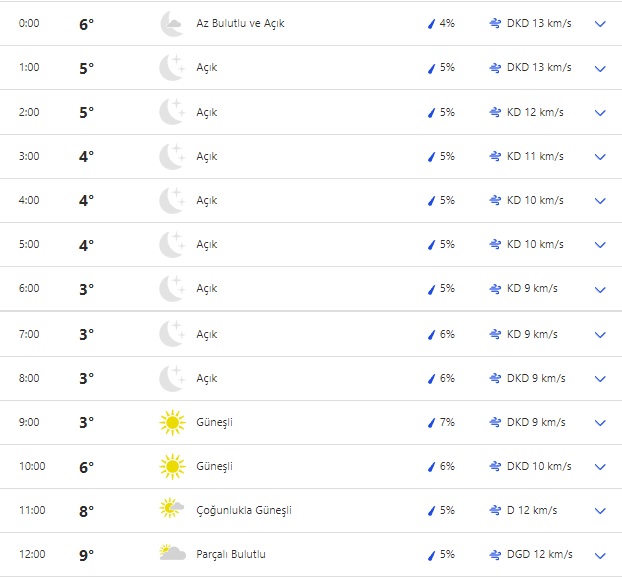Click the raindrop icon in the 0:00 row
This screenshot has width=622, height=577.
pyautogui.click(x=432, y=23)
